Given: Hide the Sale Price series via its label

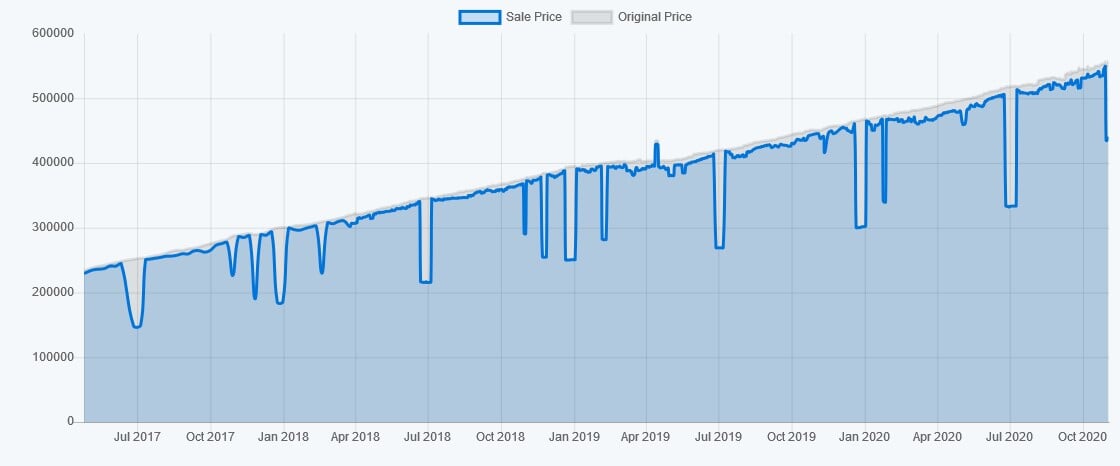Looking at the screenshot, I should [x=534, y=16].
